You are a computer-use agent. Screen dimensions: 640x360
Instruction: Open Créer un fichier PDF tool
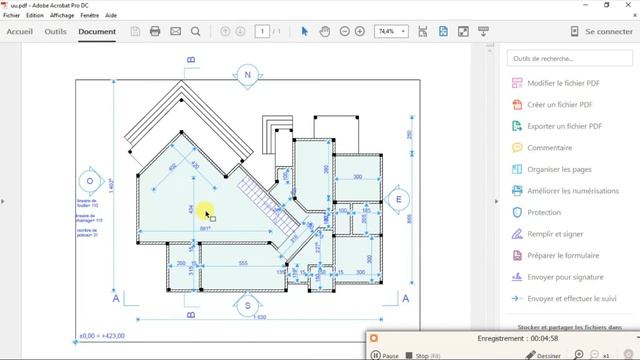[552, 105]
